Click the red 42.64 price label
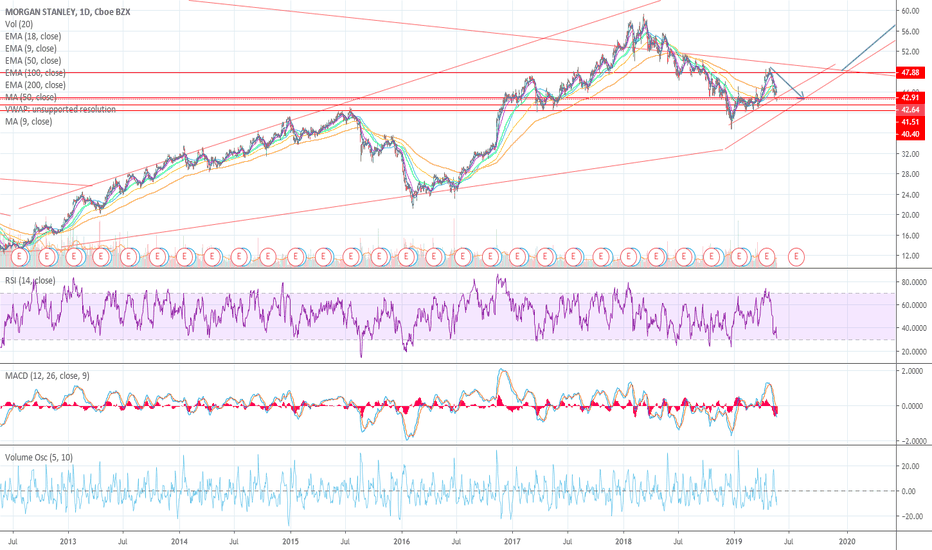Image resolution: width=932 pixels, height=550 pixels. 910,110
